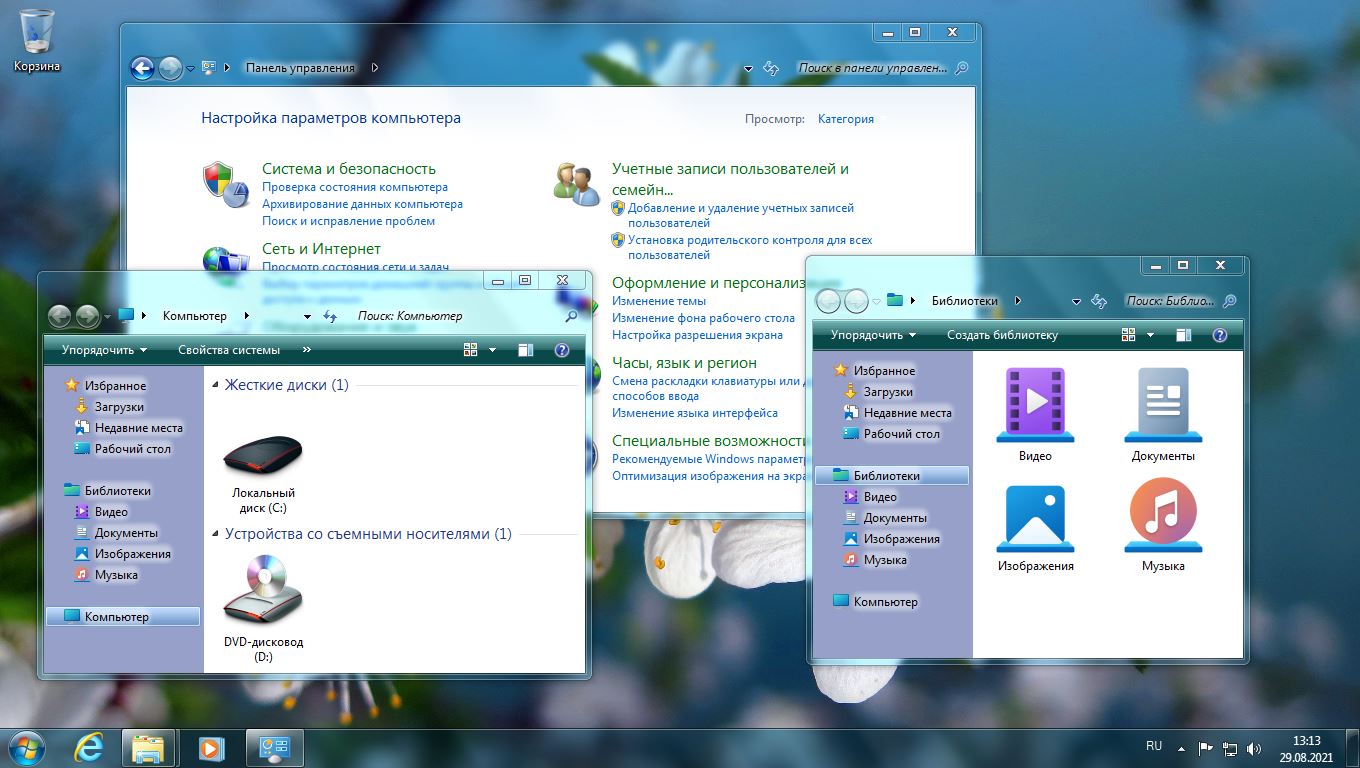
Task: Open the network icon in system tray
Action: coord(1230,748)
